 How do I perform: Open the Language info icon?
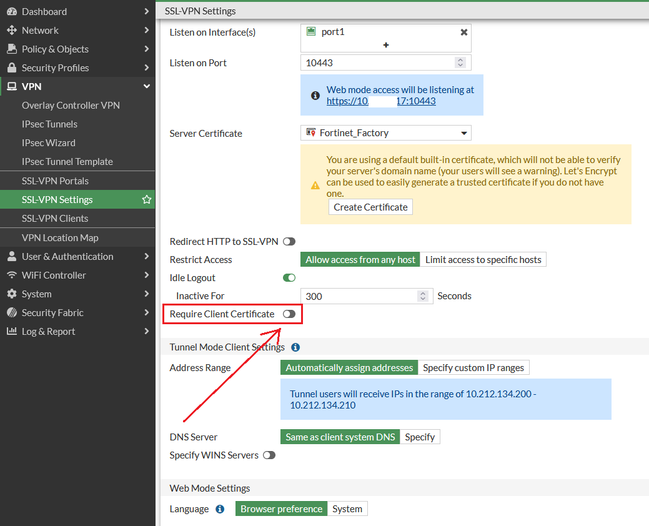click(x=220, y=509)
